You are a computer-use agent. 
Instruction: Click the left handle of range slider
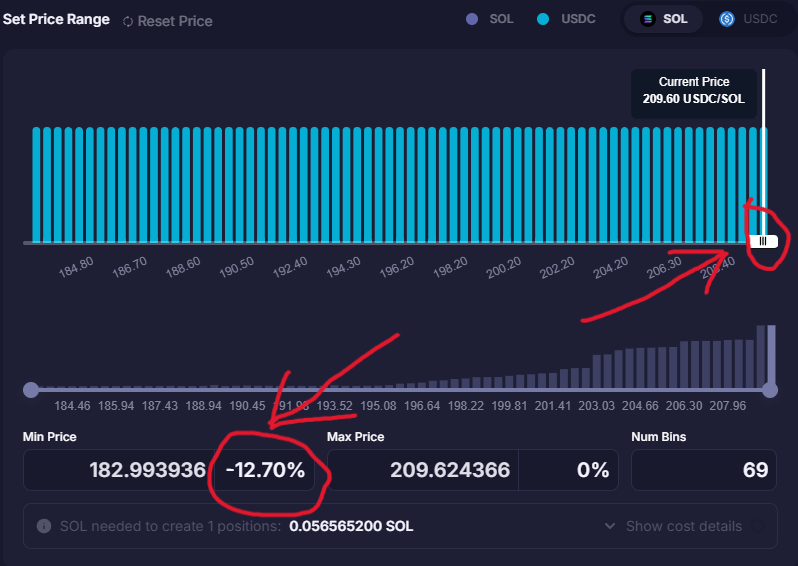31,389
